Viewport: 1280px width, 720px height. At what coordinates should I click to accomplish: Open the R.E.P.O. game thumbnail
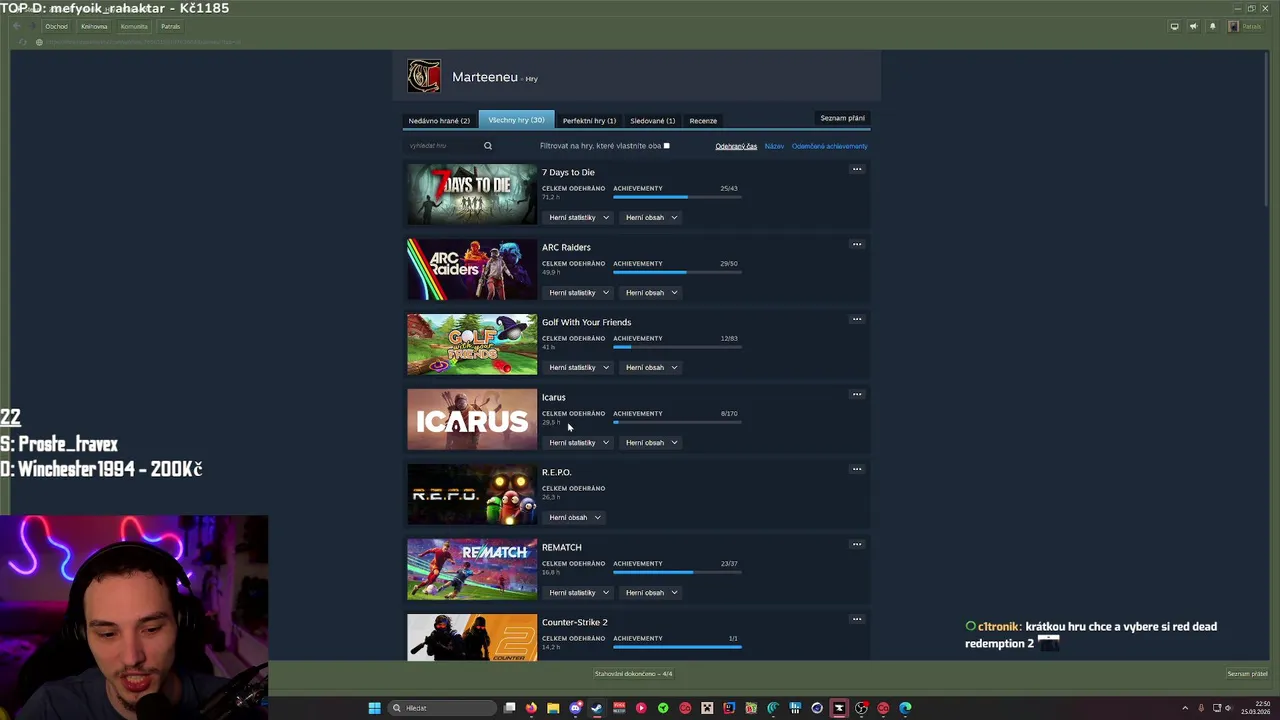pyautogui.click(x=472, y=495)
